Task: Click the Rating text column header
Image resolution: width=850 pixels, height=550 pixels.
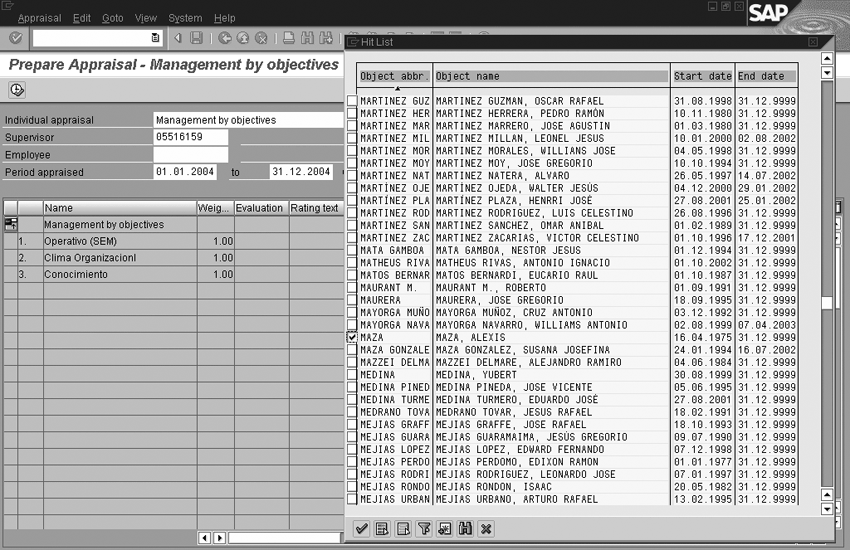Action: 316,208
